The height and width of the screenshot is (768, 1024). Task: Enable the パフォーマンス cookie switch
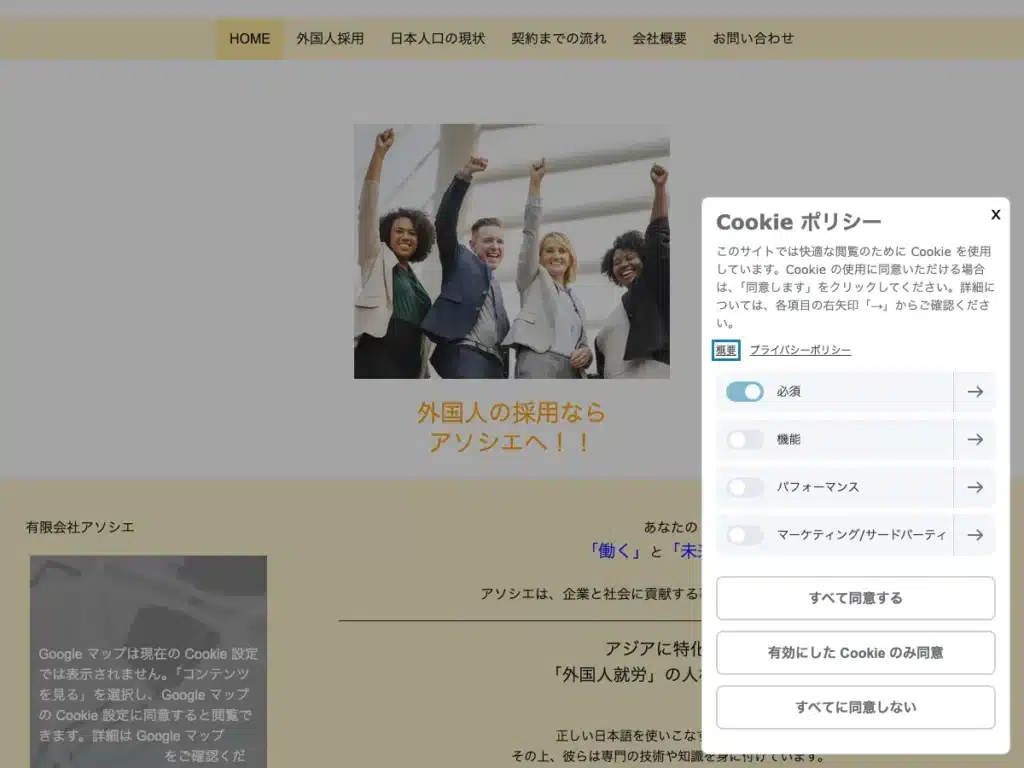point(744,487)
